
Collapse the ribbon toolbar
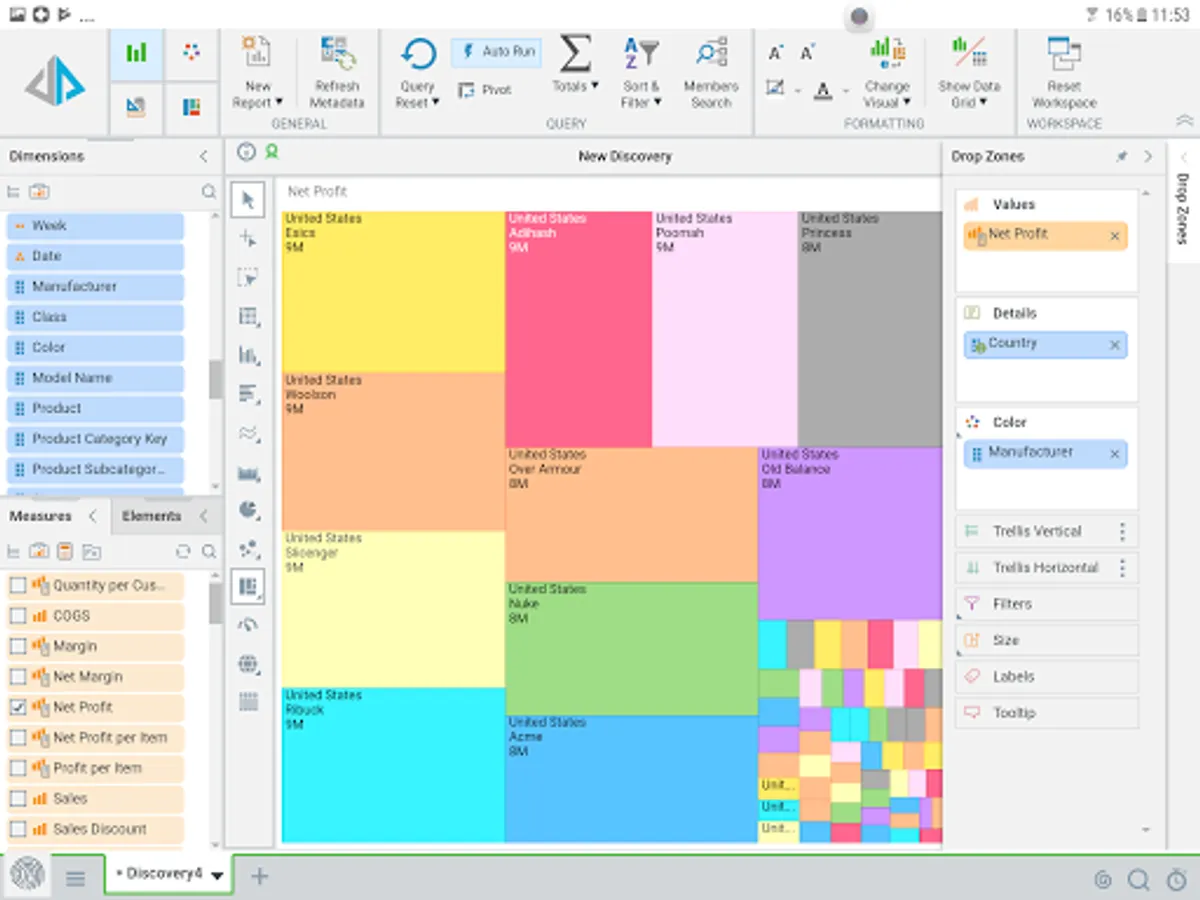tap(1183, 120)
